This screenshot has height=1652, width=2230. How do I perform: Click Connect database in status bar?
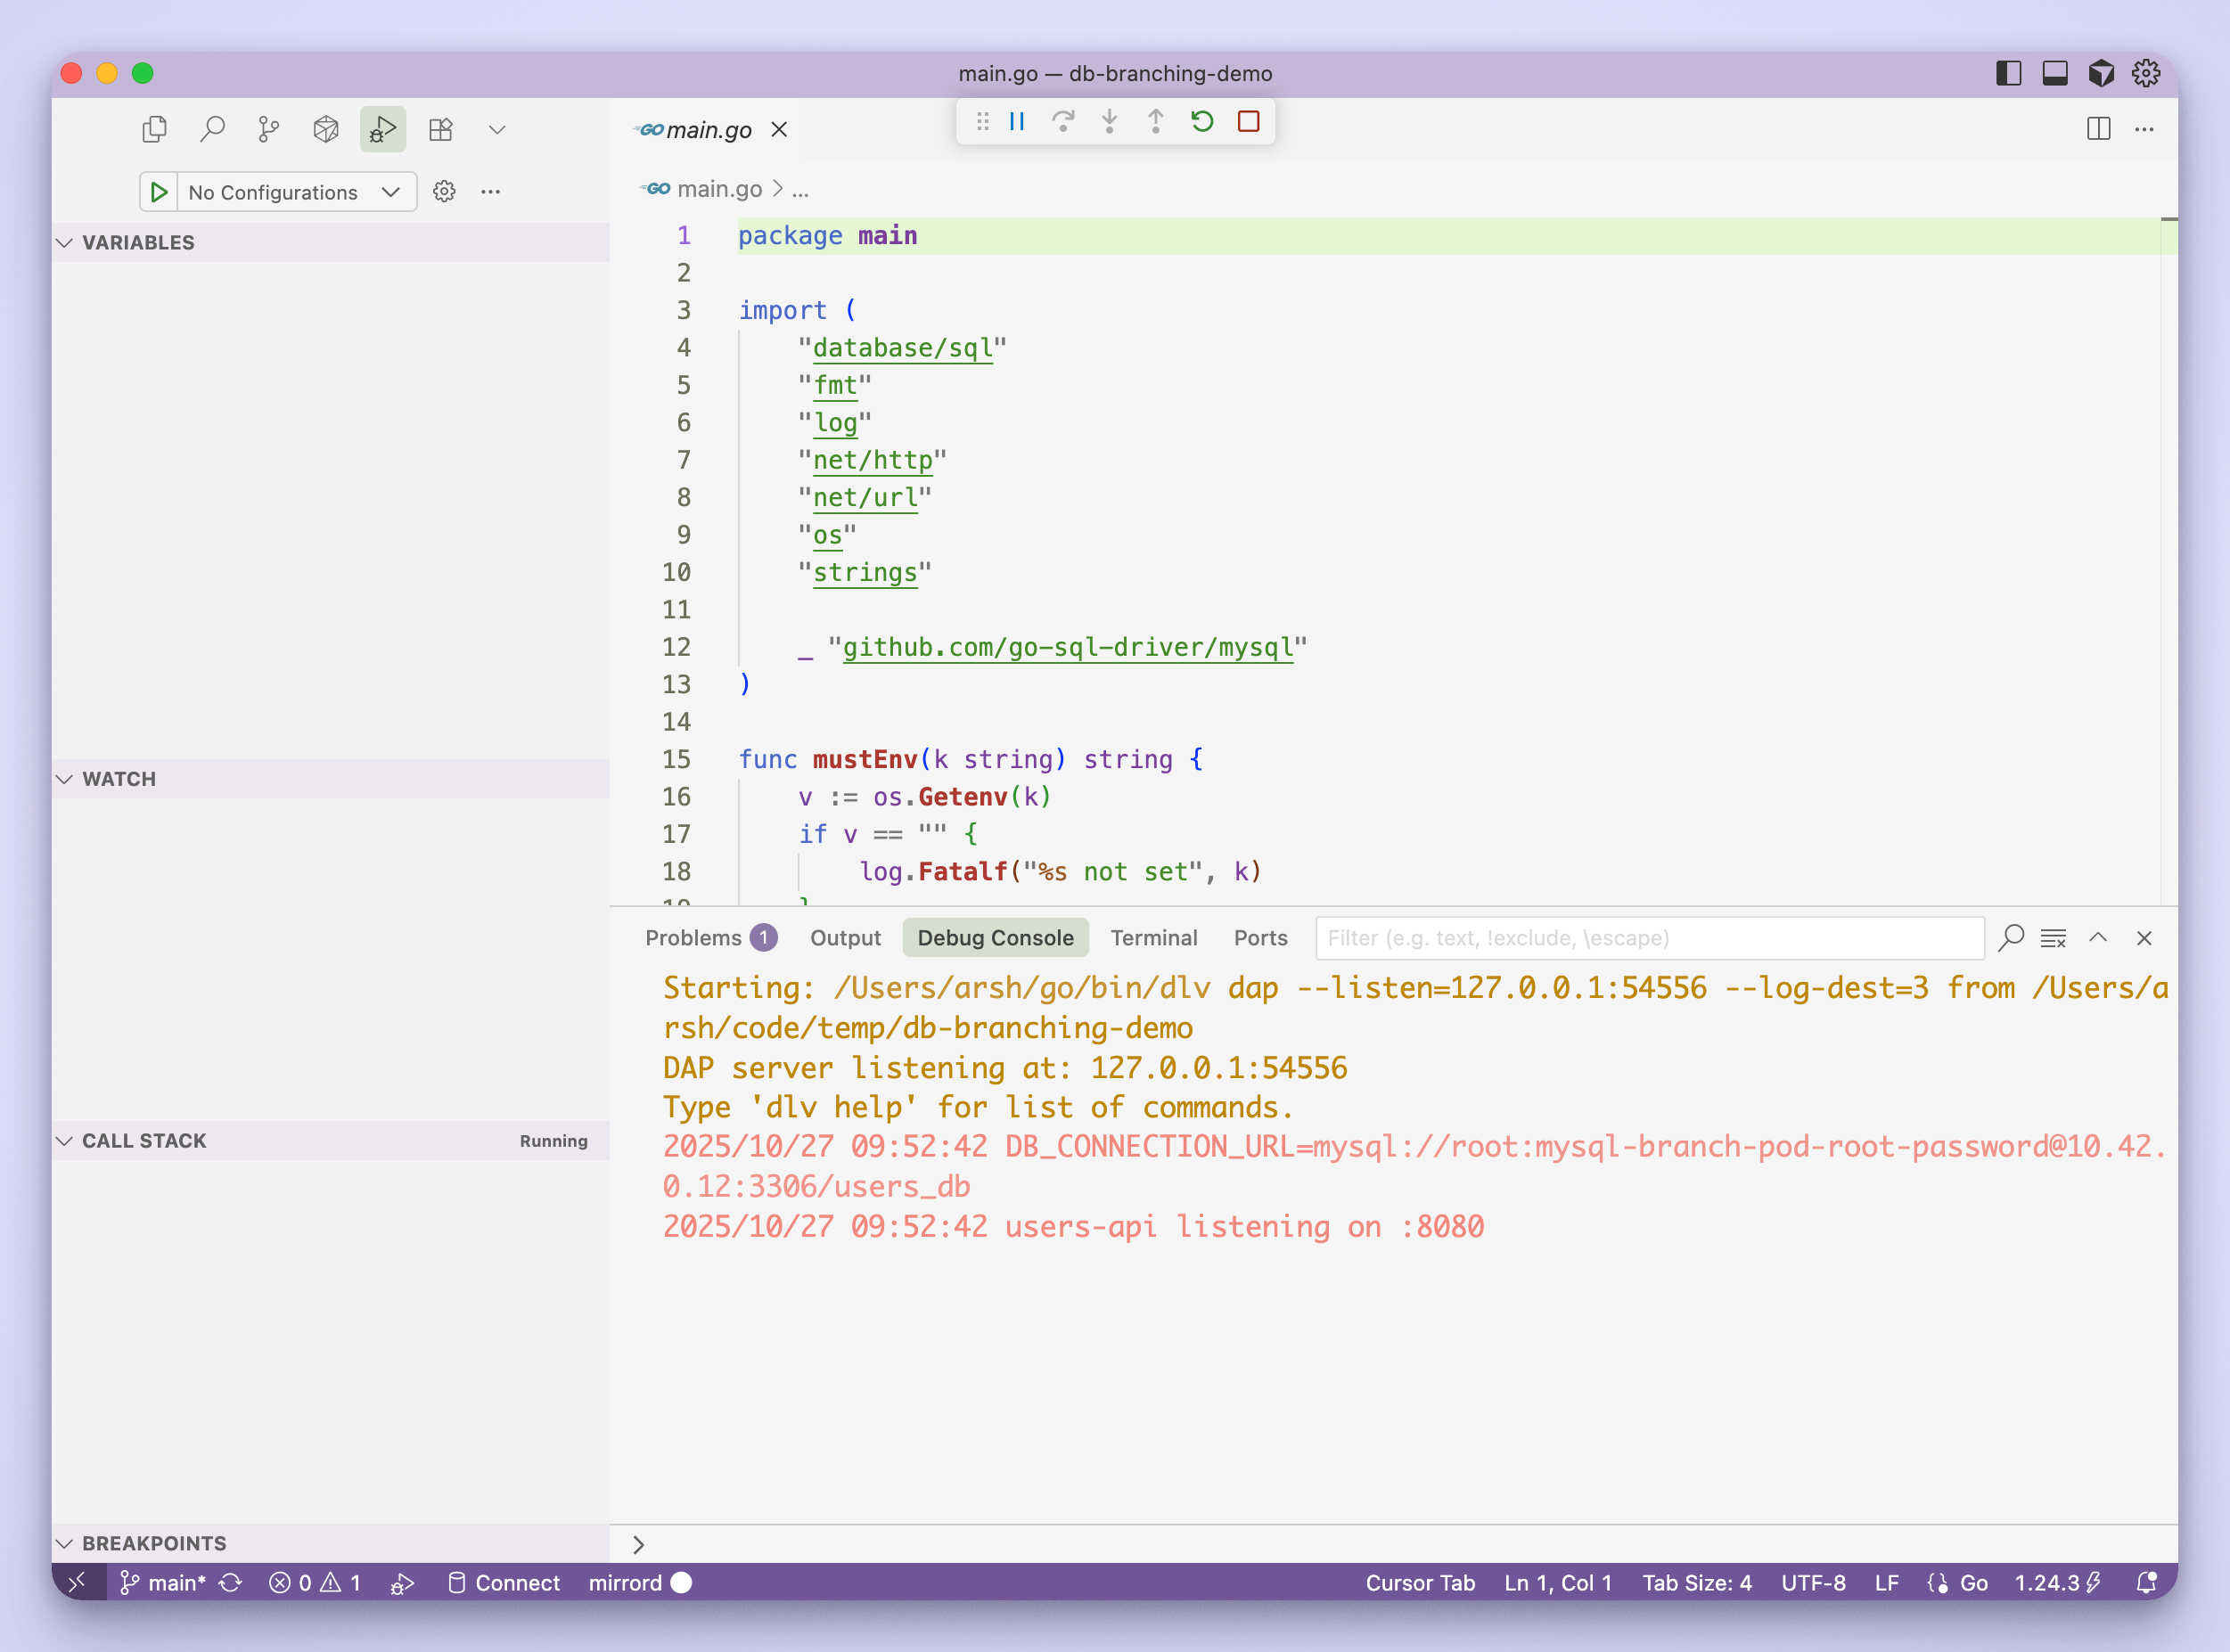coord(503,1583)
